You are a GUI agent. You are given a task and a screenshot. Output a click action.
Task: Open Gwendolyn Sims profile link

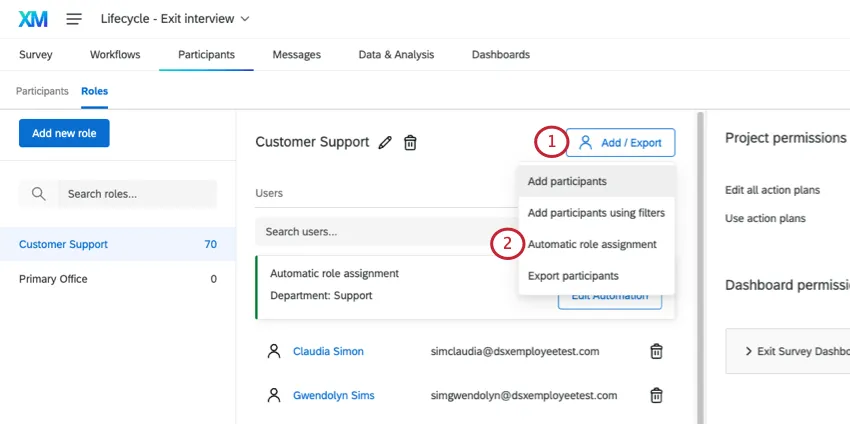click(333, 395)
